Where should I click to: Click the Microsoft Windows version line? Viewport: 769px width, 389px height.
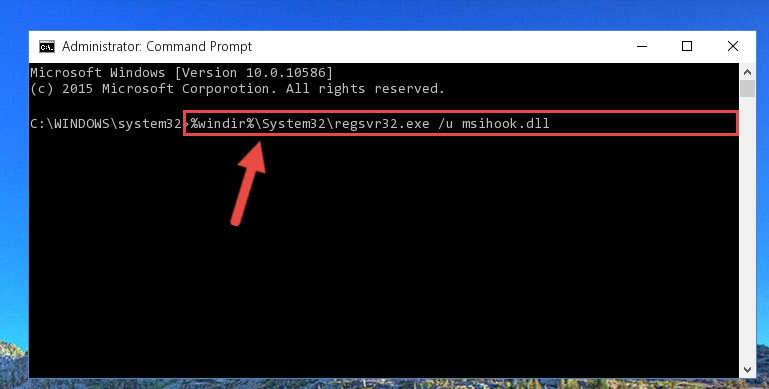(x=181, y=73)
